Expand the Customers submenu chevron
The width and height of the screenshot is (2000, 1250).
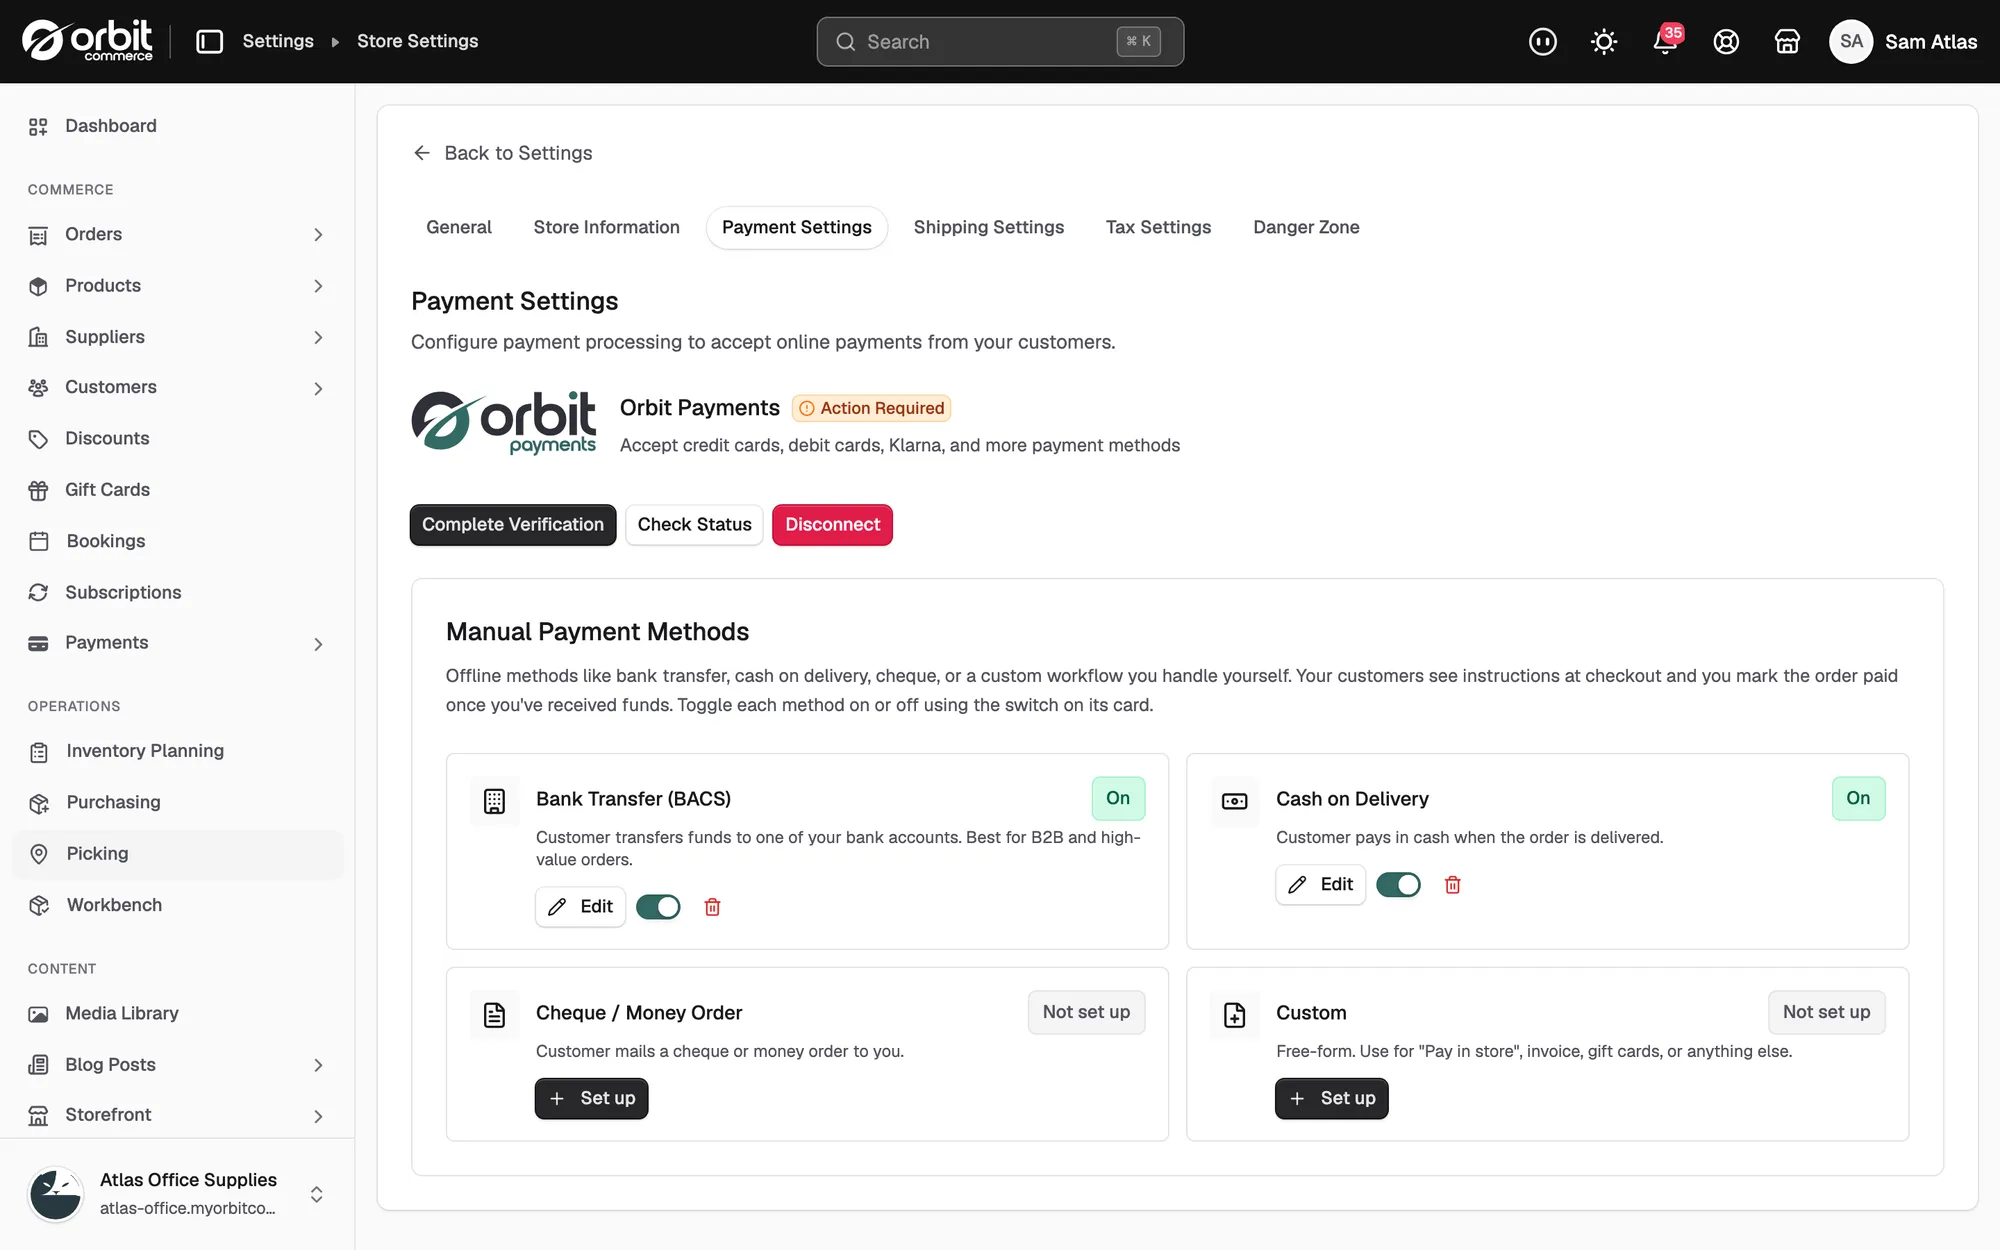tap(318, 388)
